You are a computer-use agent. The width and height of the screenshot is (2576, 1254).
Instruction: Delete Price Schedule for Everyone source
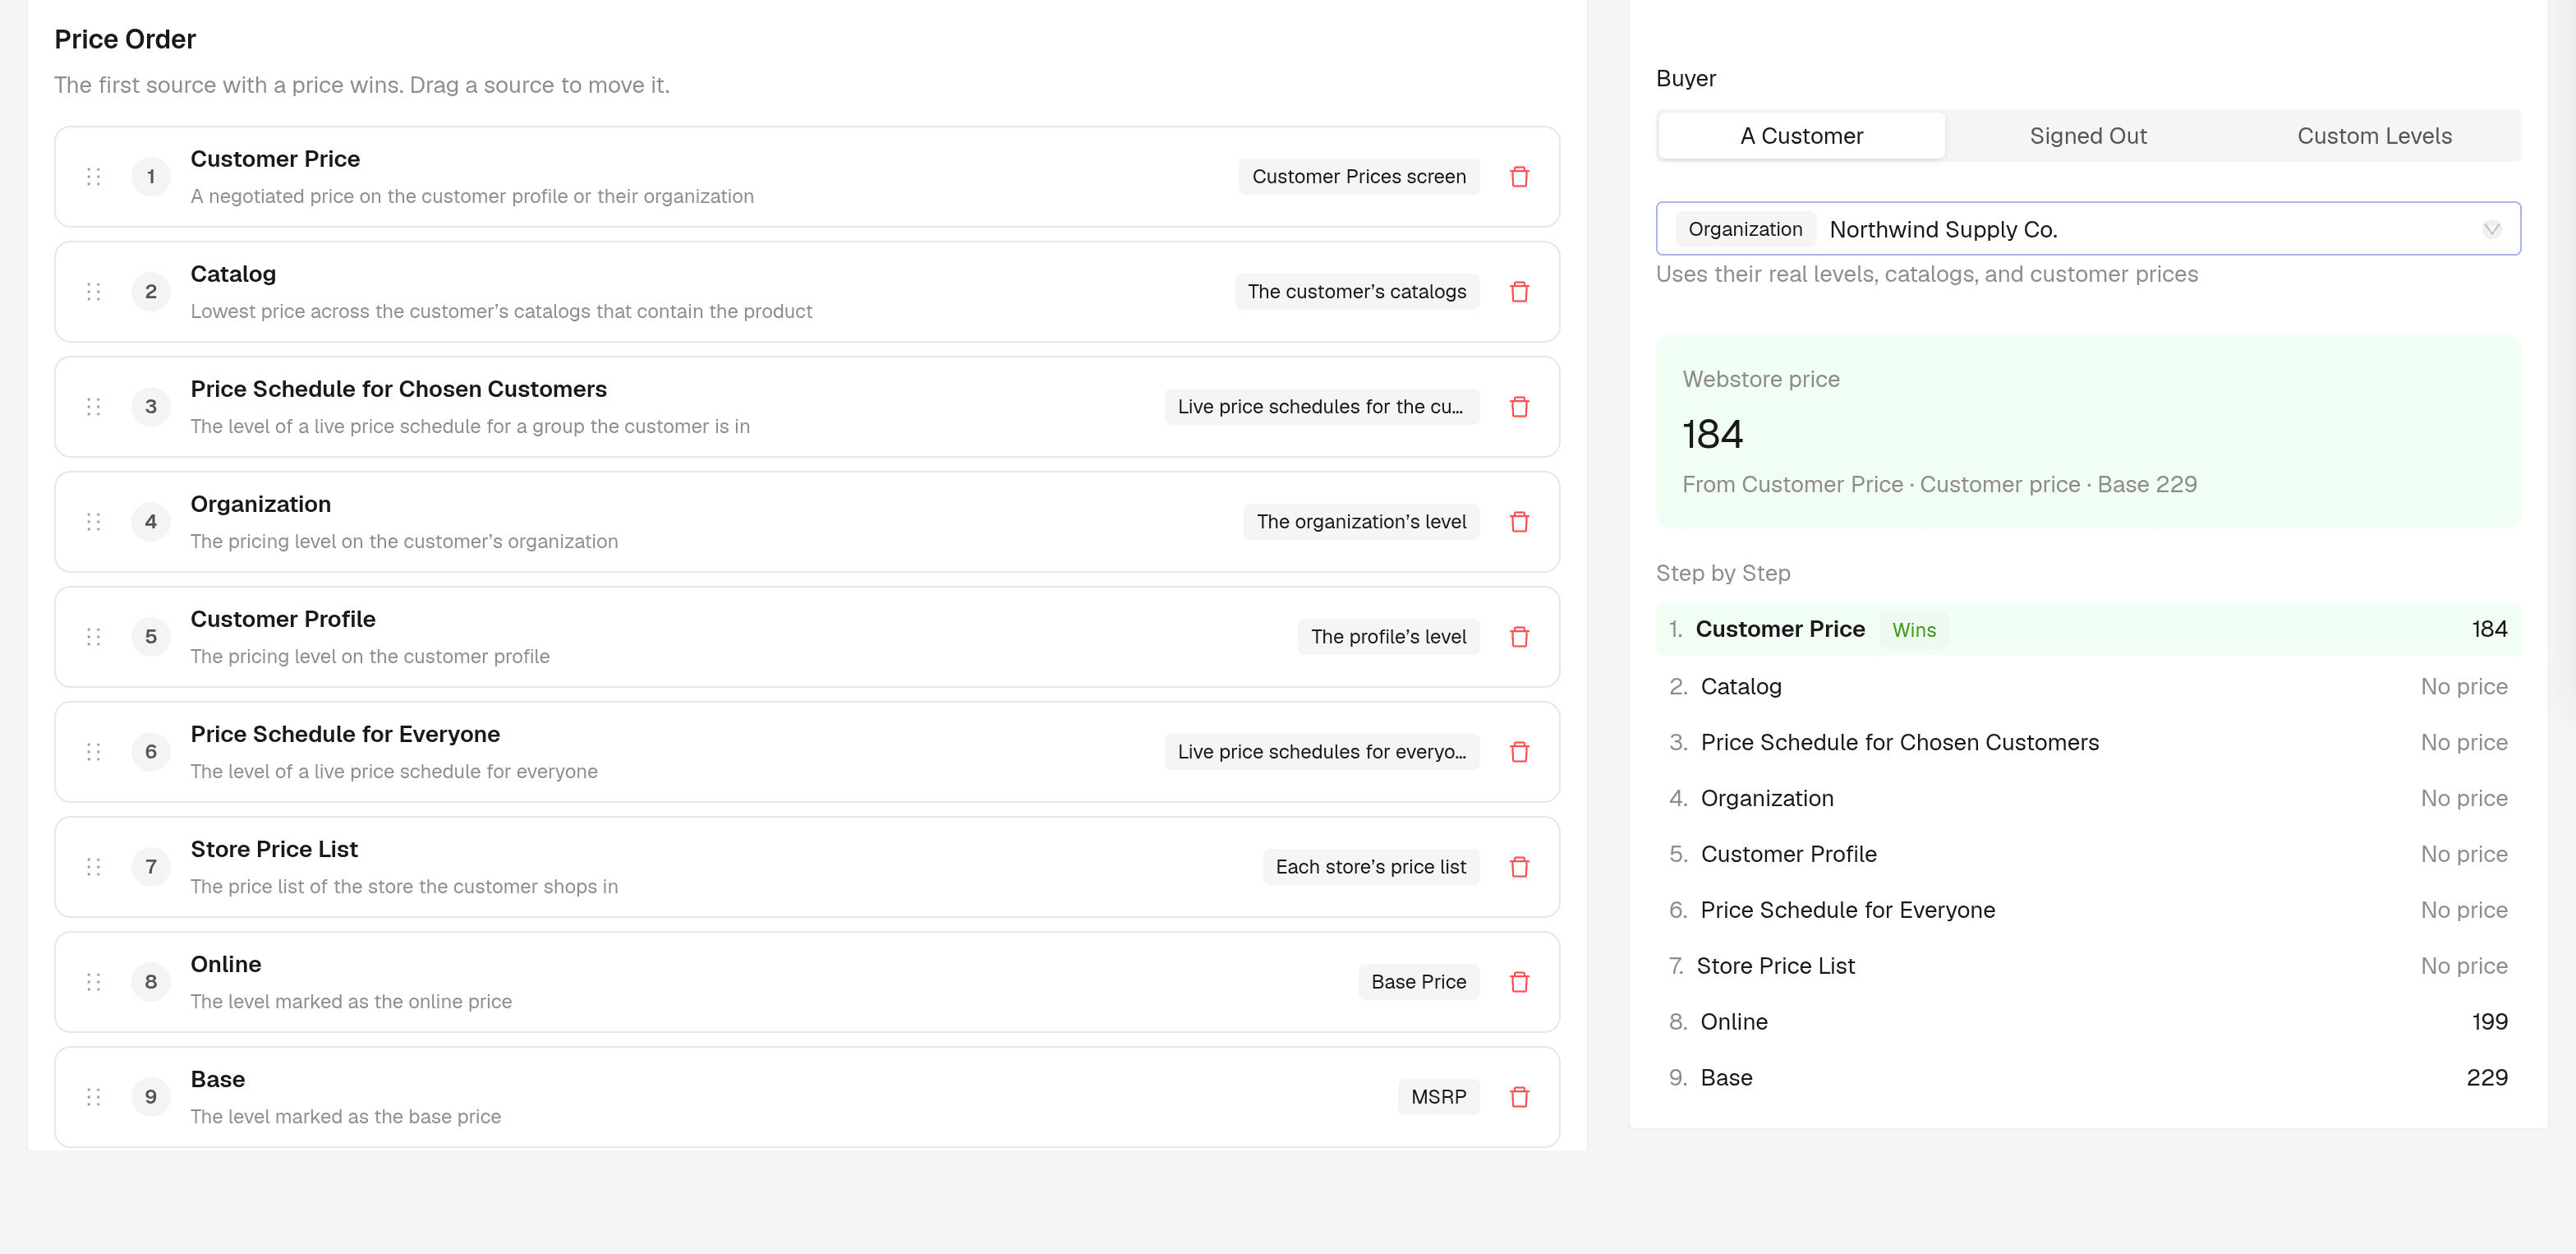tap(1519, 752)
